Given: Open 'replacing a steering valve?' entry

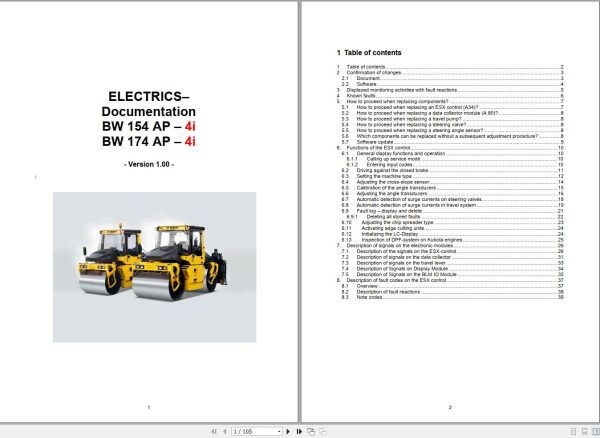Looking at the screenshot, I should [x=452, y=125].
